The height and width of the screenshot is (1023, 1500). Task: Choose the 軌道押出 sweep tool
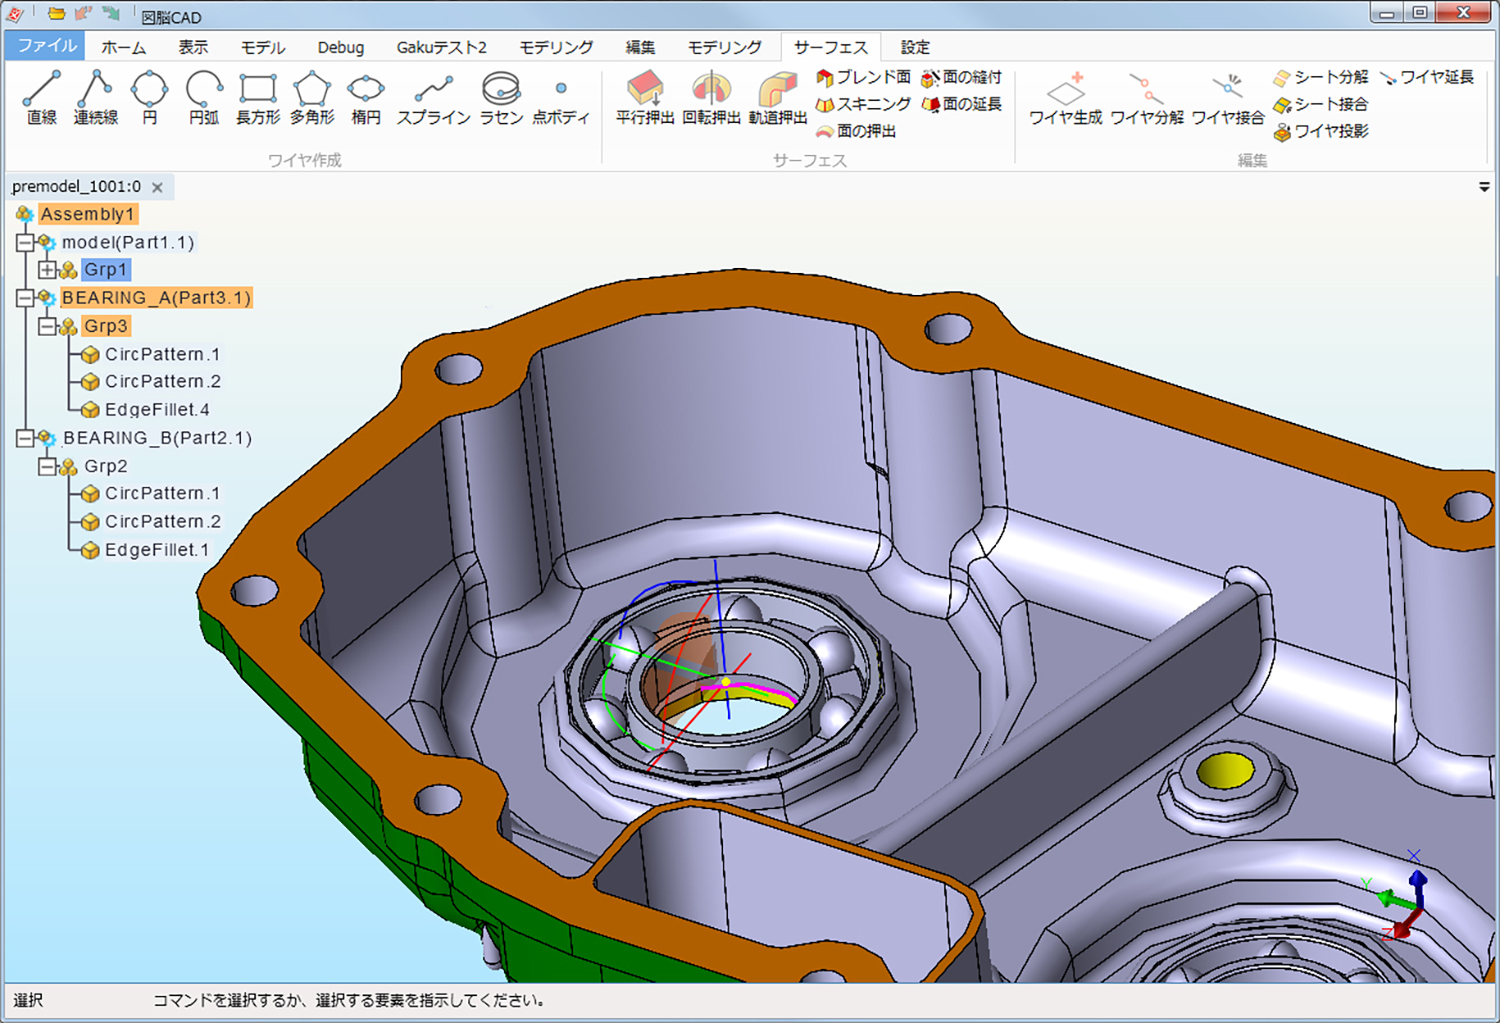click(x=777, y=97)
